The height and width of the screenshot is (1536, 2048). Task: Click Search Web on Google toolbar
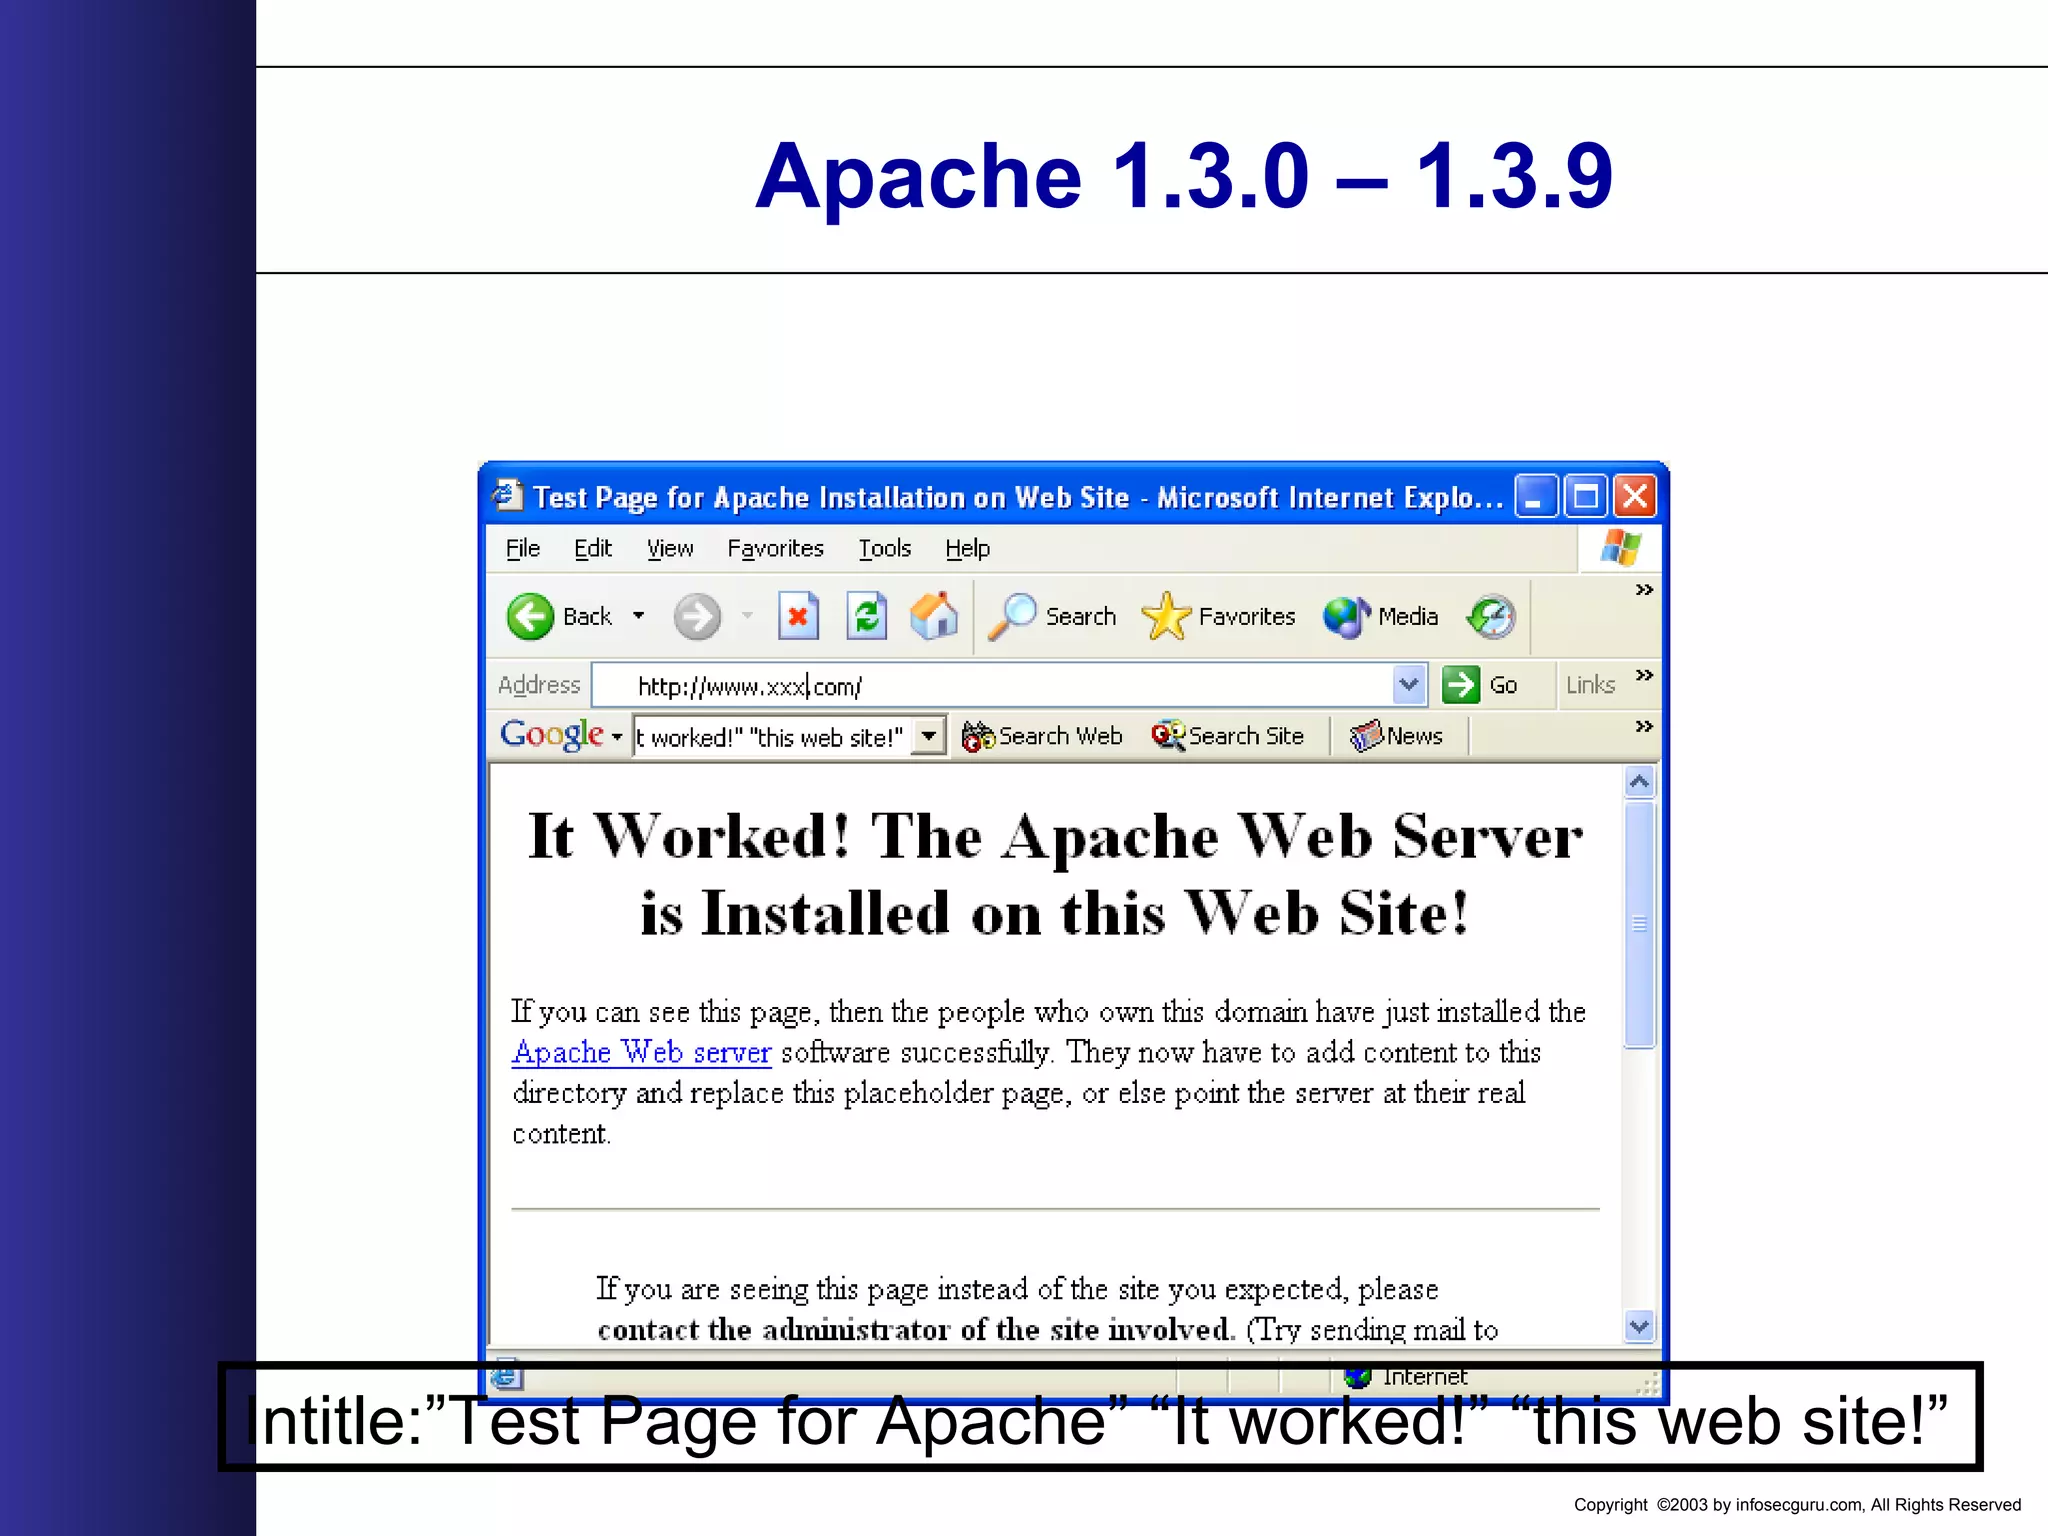1042,736
